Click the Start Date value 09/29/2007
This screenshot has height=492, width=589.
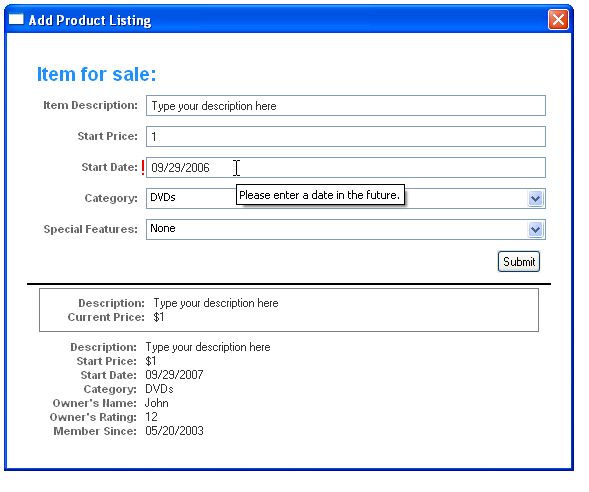[174, 375]
